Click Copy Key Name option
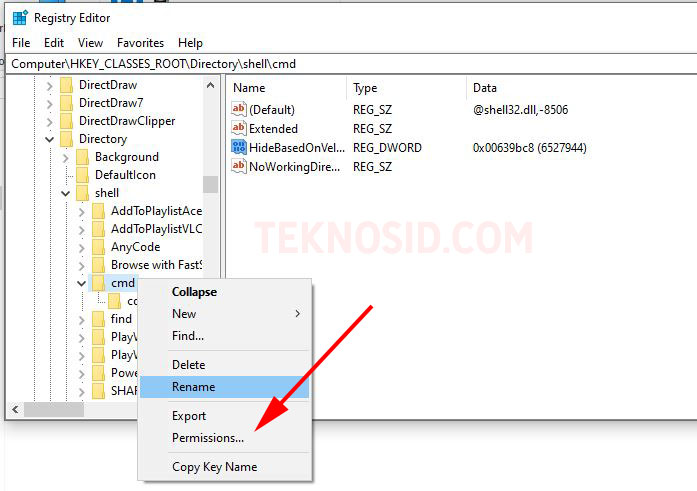The image size is (697, 491). point(214,467)
